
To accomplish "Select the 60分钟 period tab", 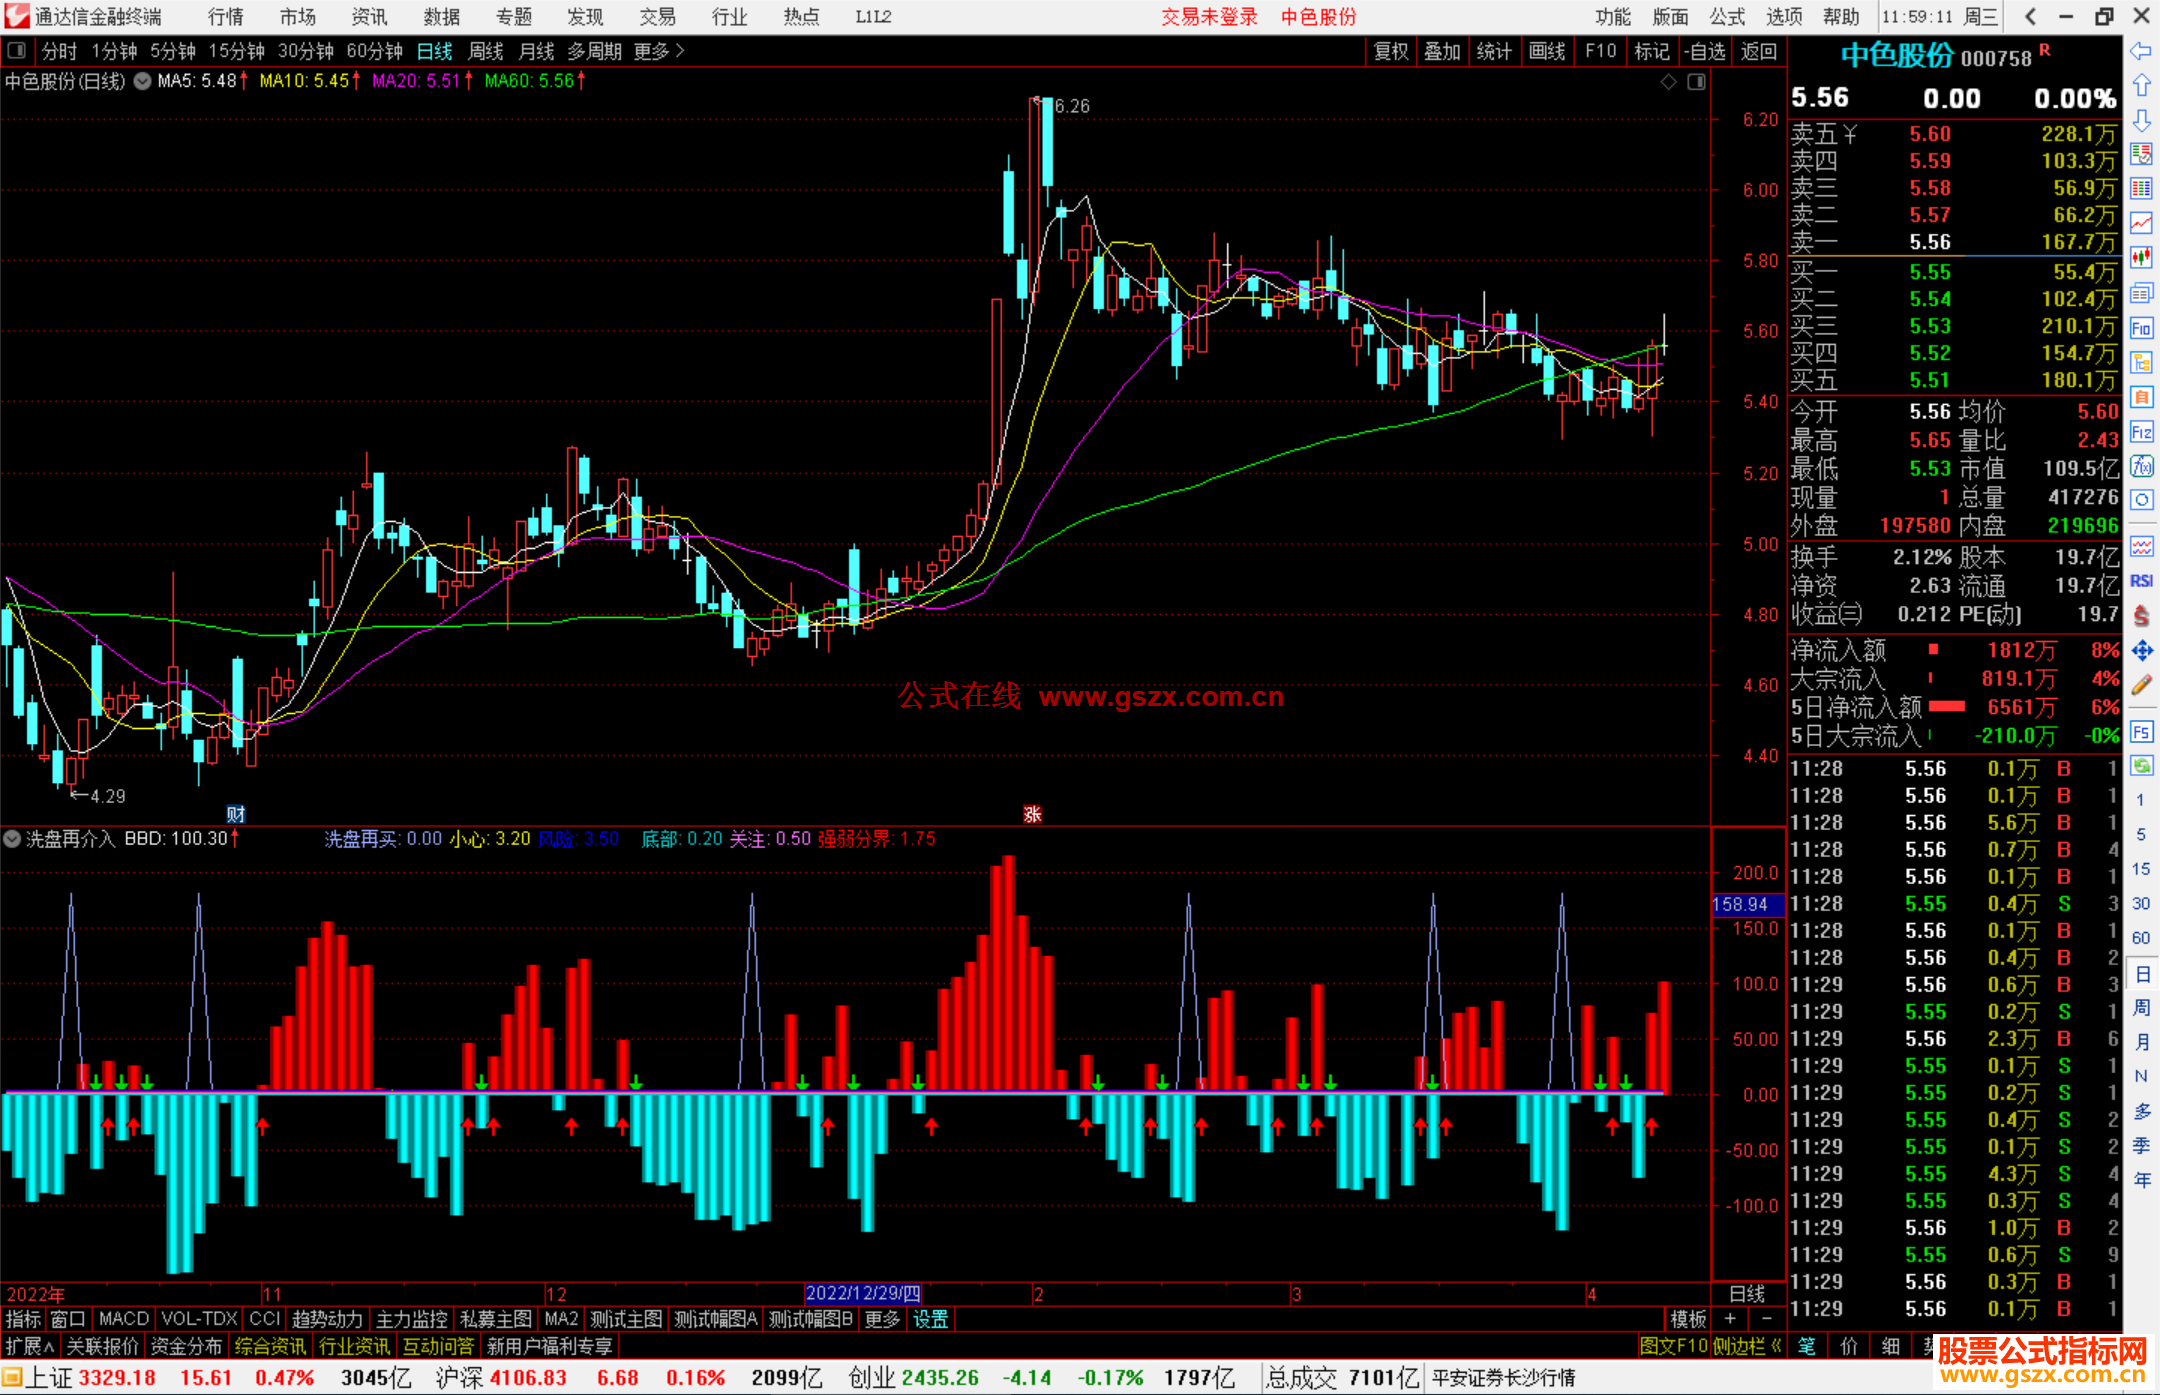I will (375, 51).
